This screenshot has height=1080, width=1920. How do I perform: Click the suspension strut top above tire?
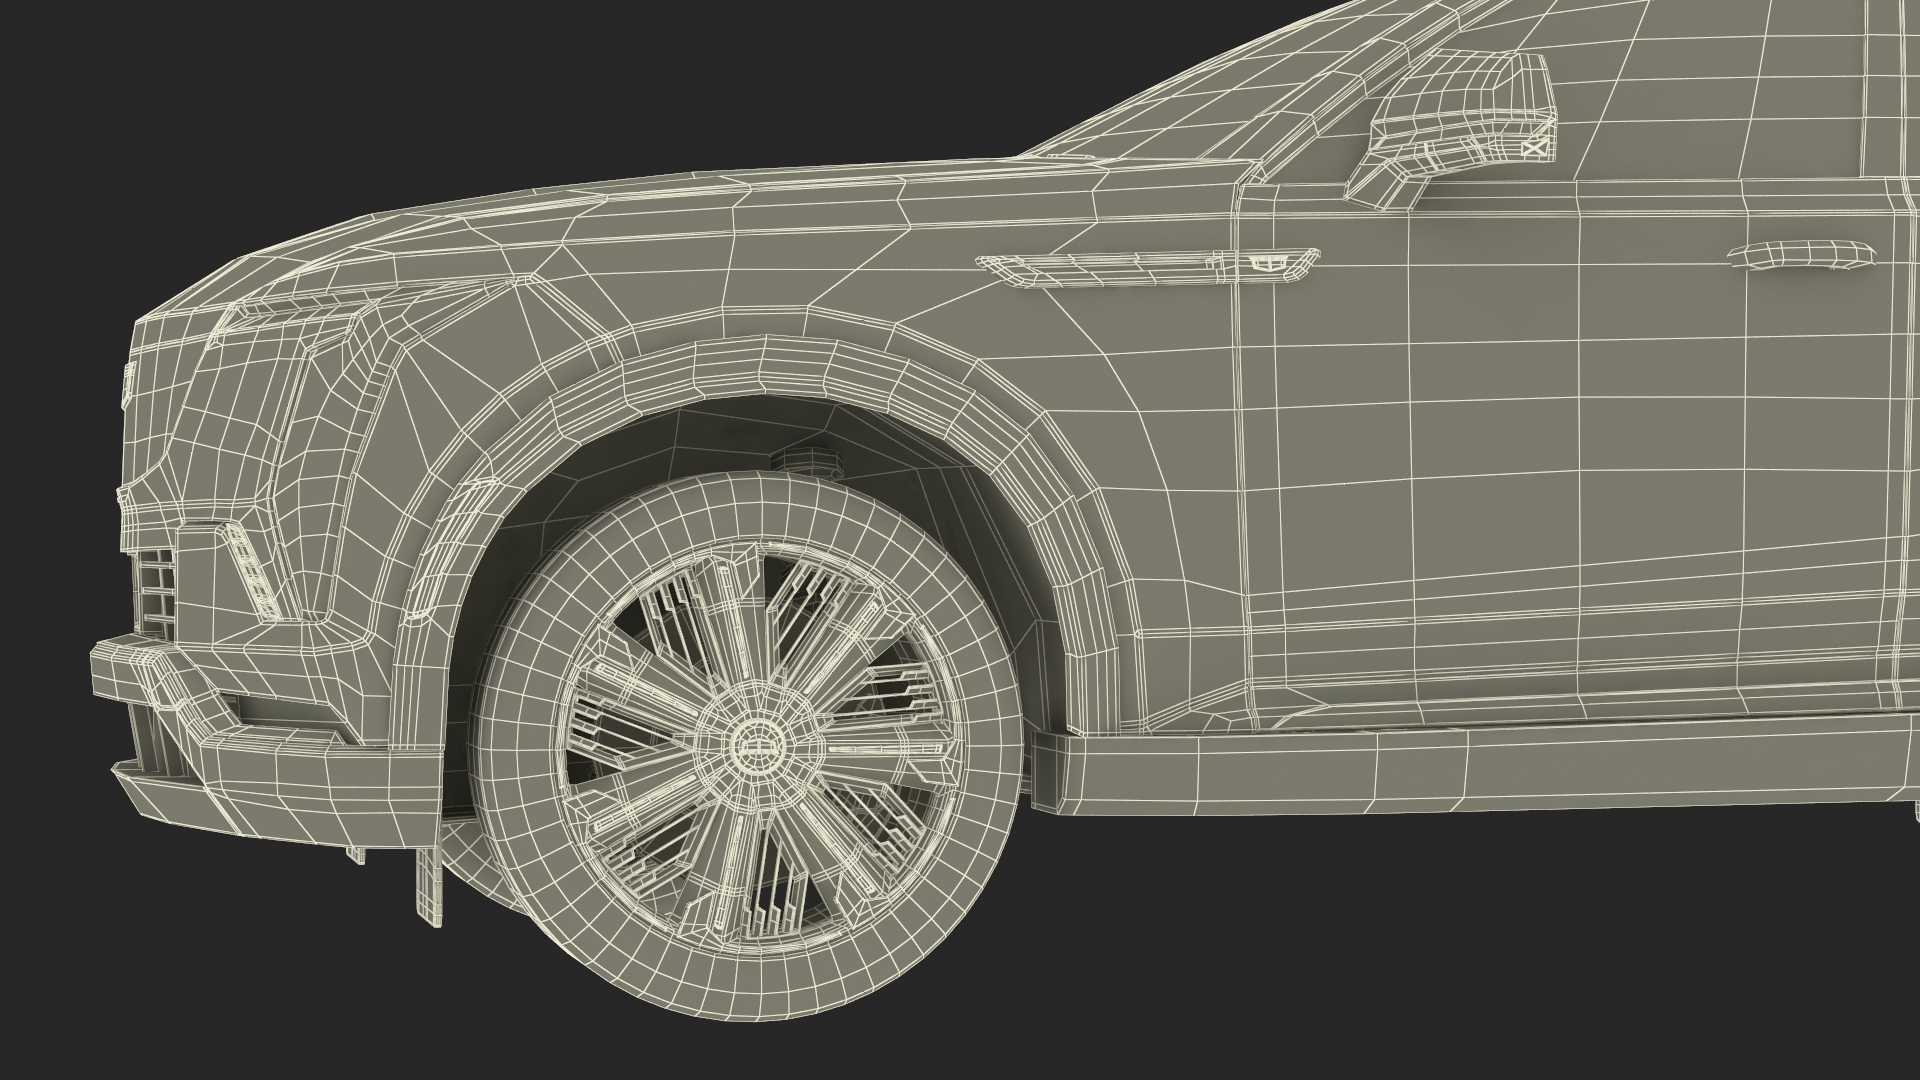[808, 460]
